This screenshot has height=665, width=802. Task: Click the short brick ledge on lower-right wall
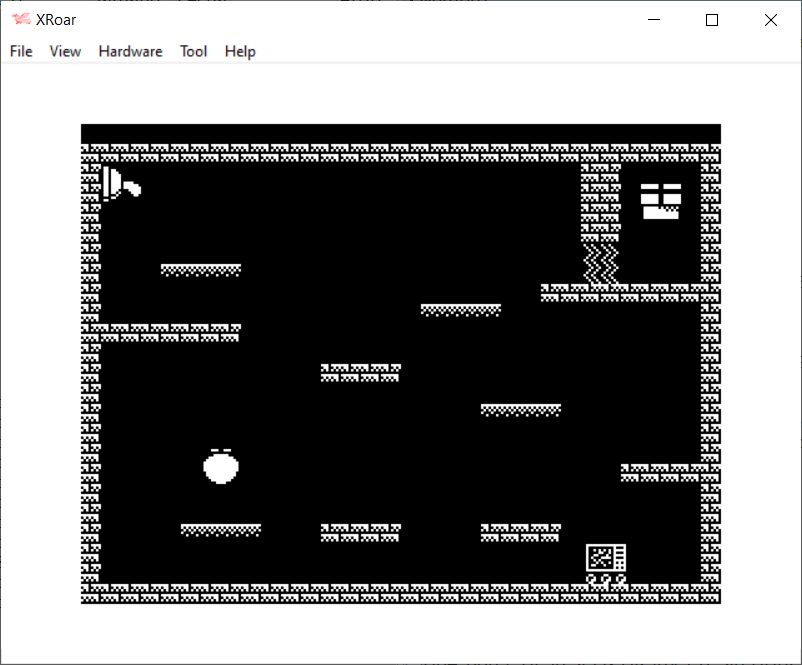click(660, 472)
